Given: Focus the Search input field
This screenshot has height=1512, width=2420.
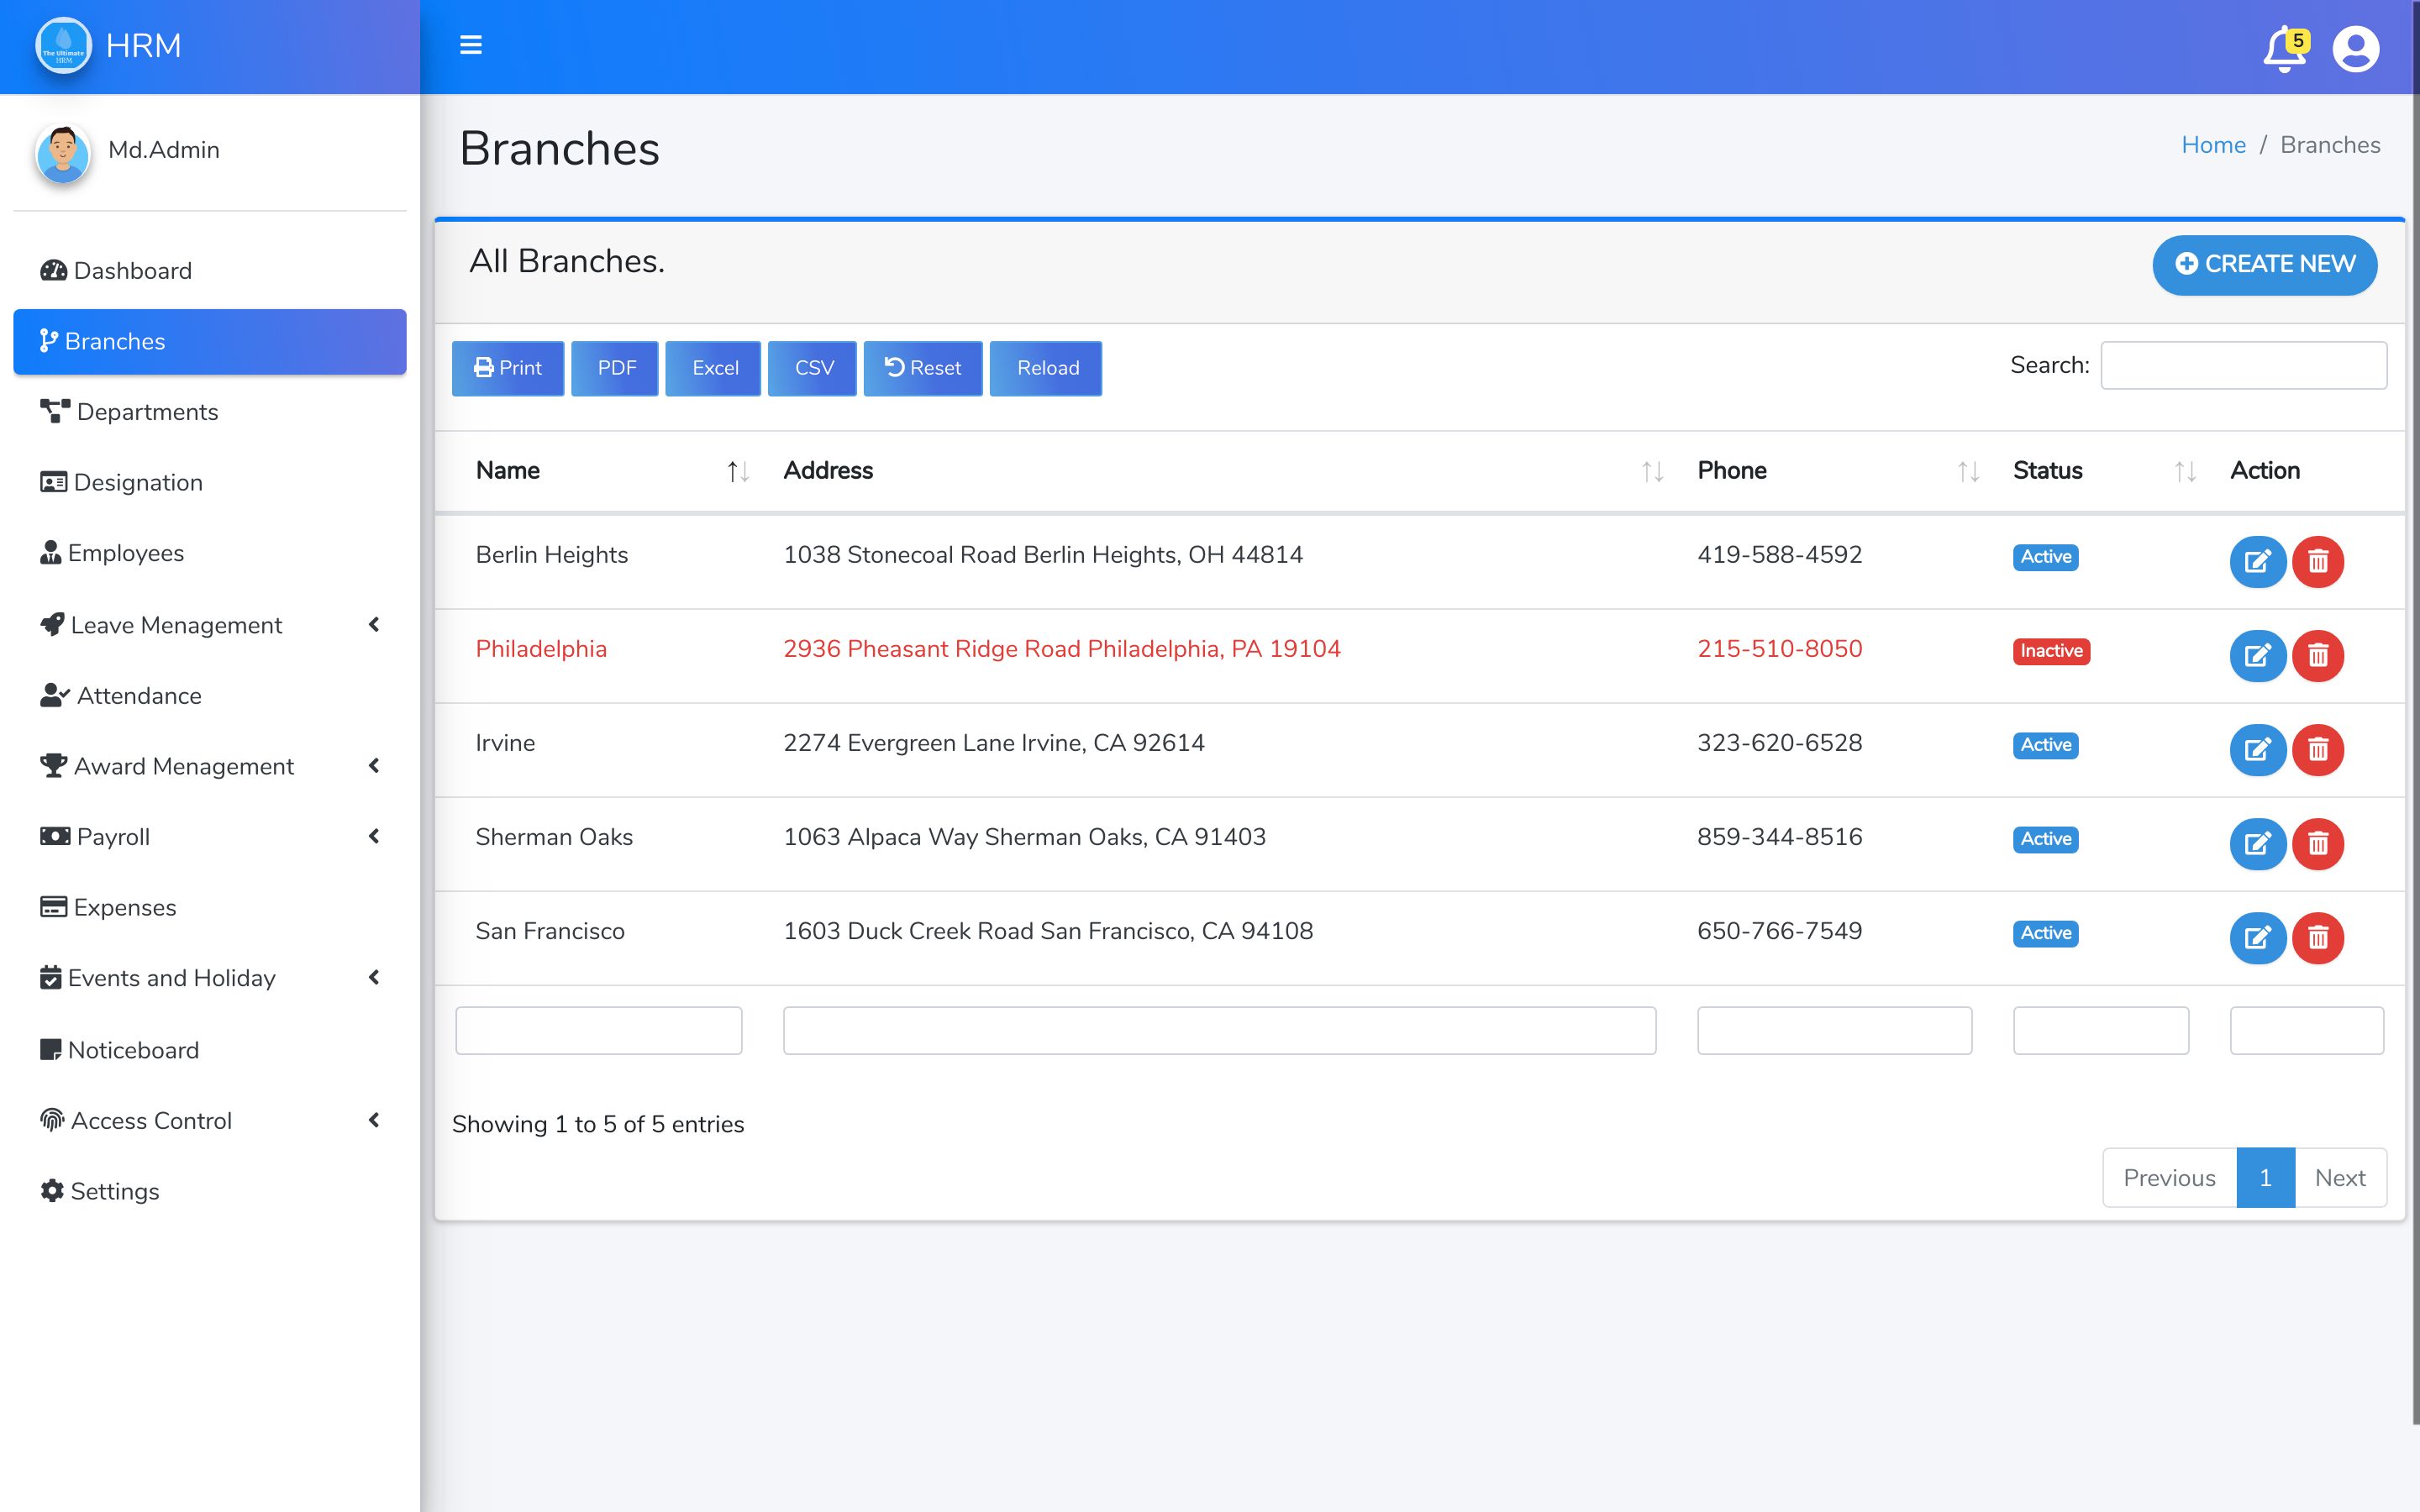Looking at the screenshot, I should coord(2243,365).
